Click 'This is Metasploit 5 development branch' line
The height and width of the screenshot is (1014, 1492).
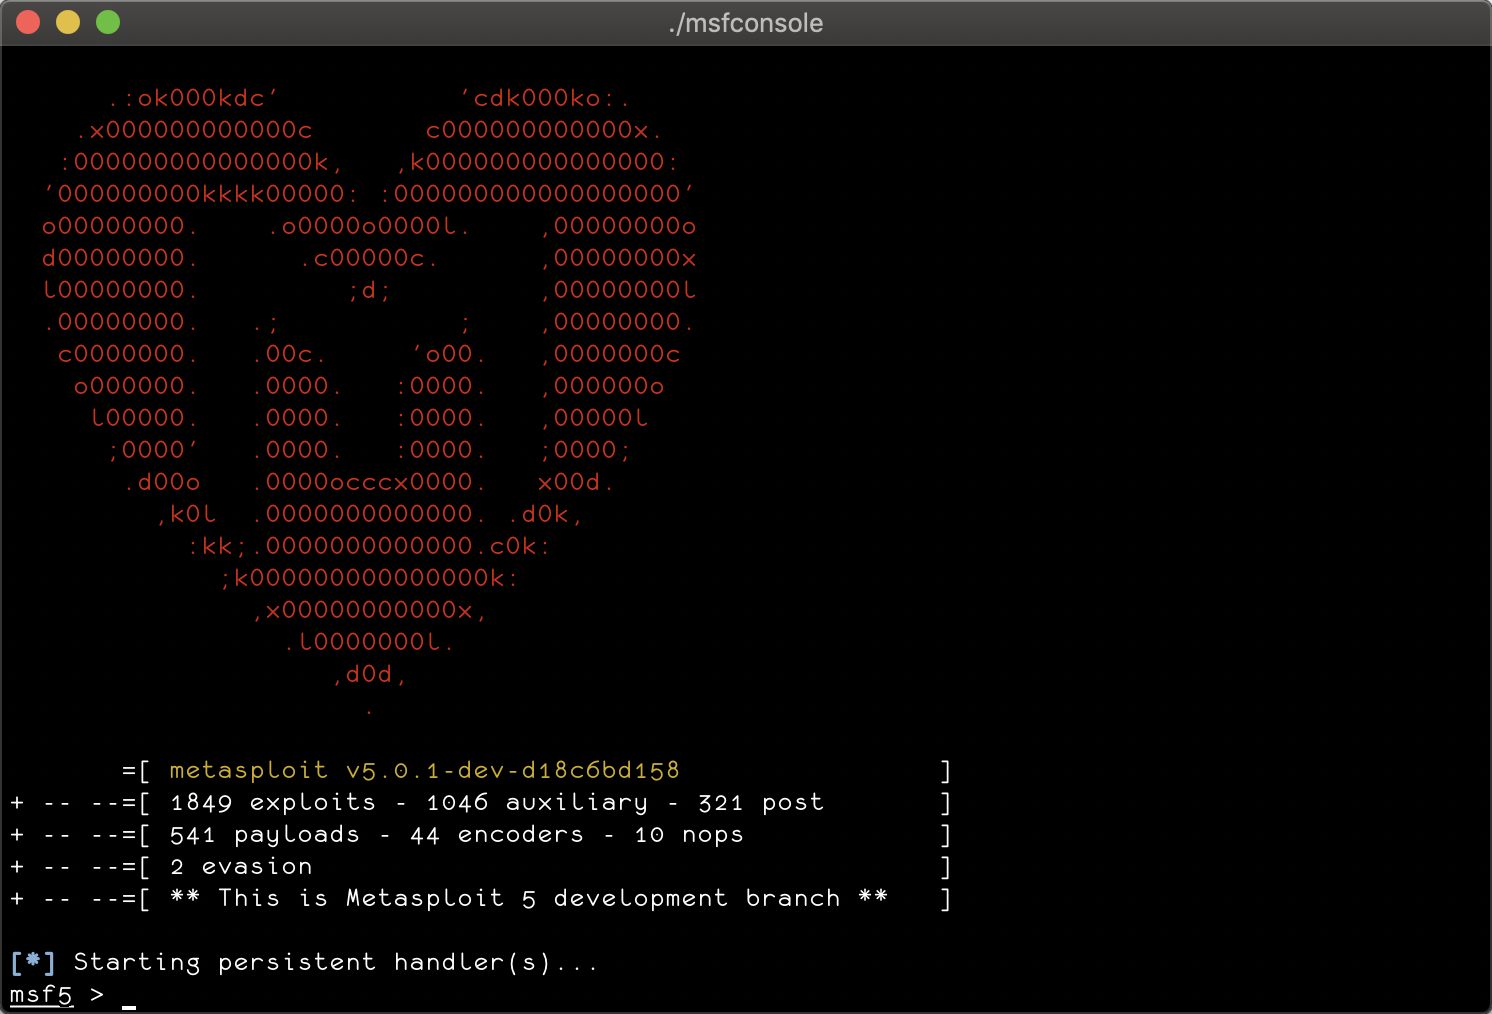(x=529, y=898)
